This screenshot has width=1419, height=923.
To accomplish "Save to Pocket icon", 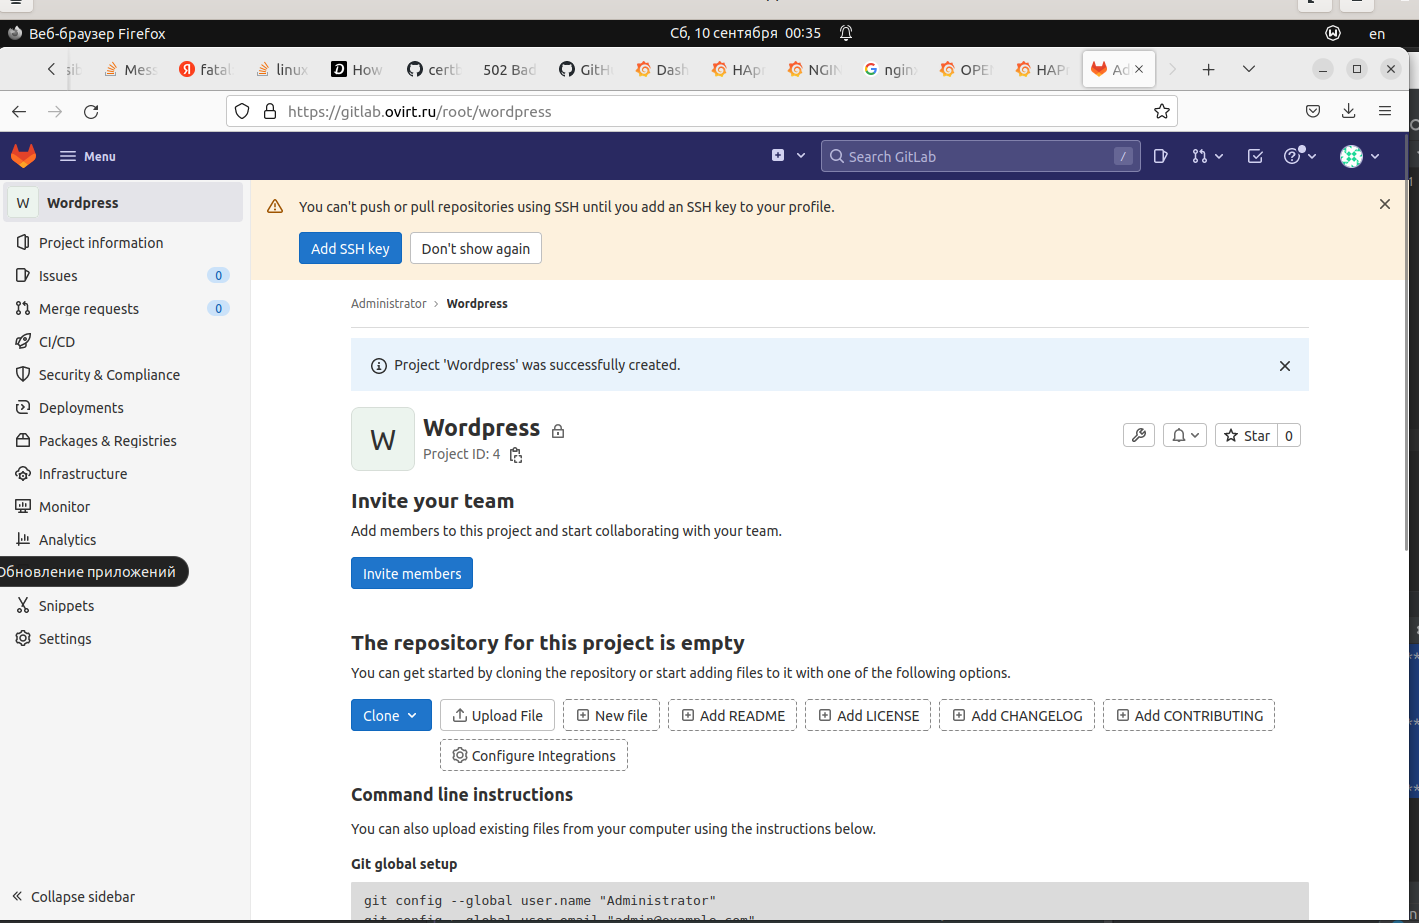I will click(x=1313, y=111).
